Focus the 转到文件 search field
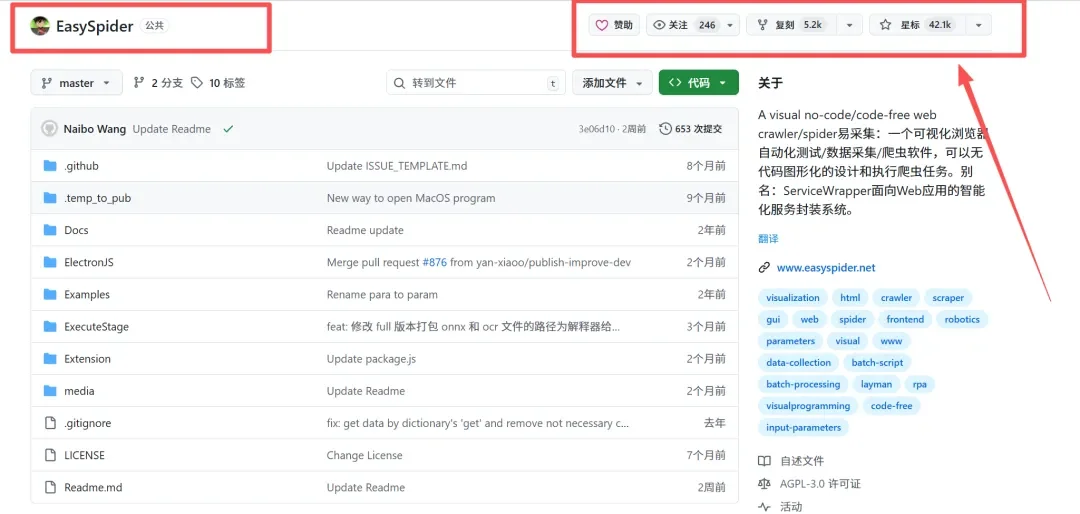Viewport: 1080px width, 514px height. (x=476, y=83)
